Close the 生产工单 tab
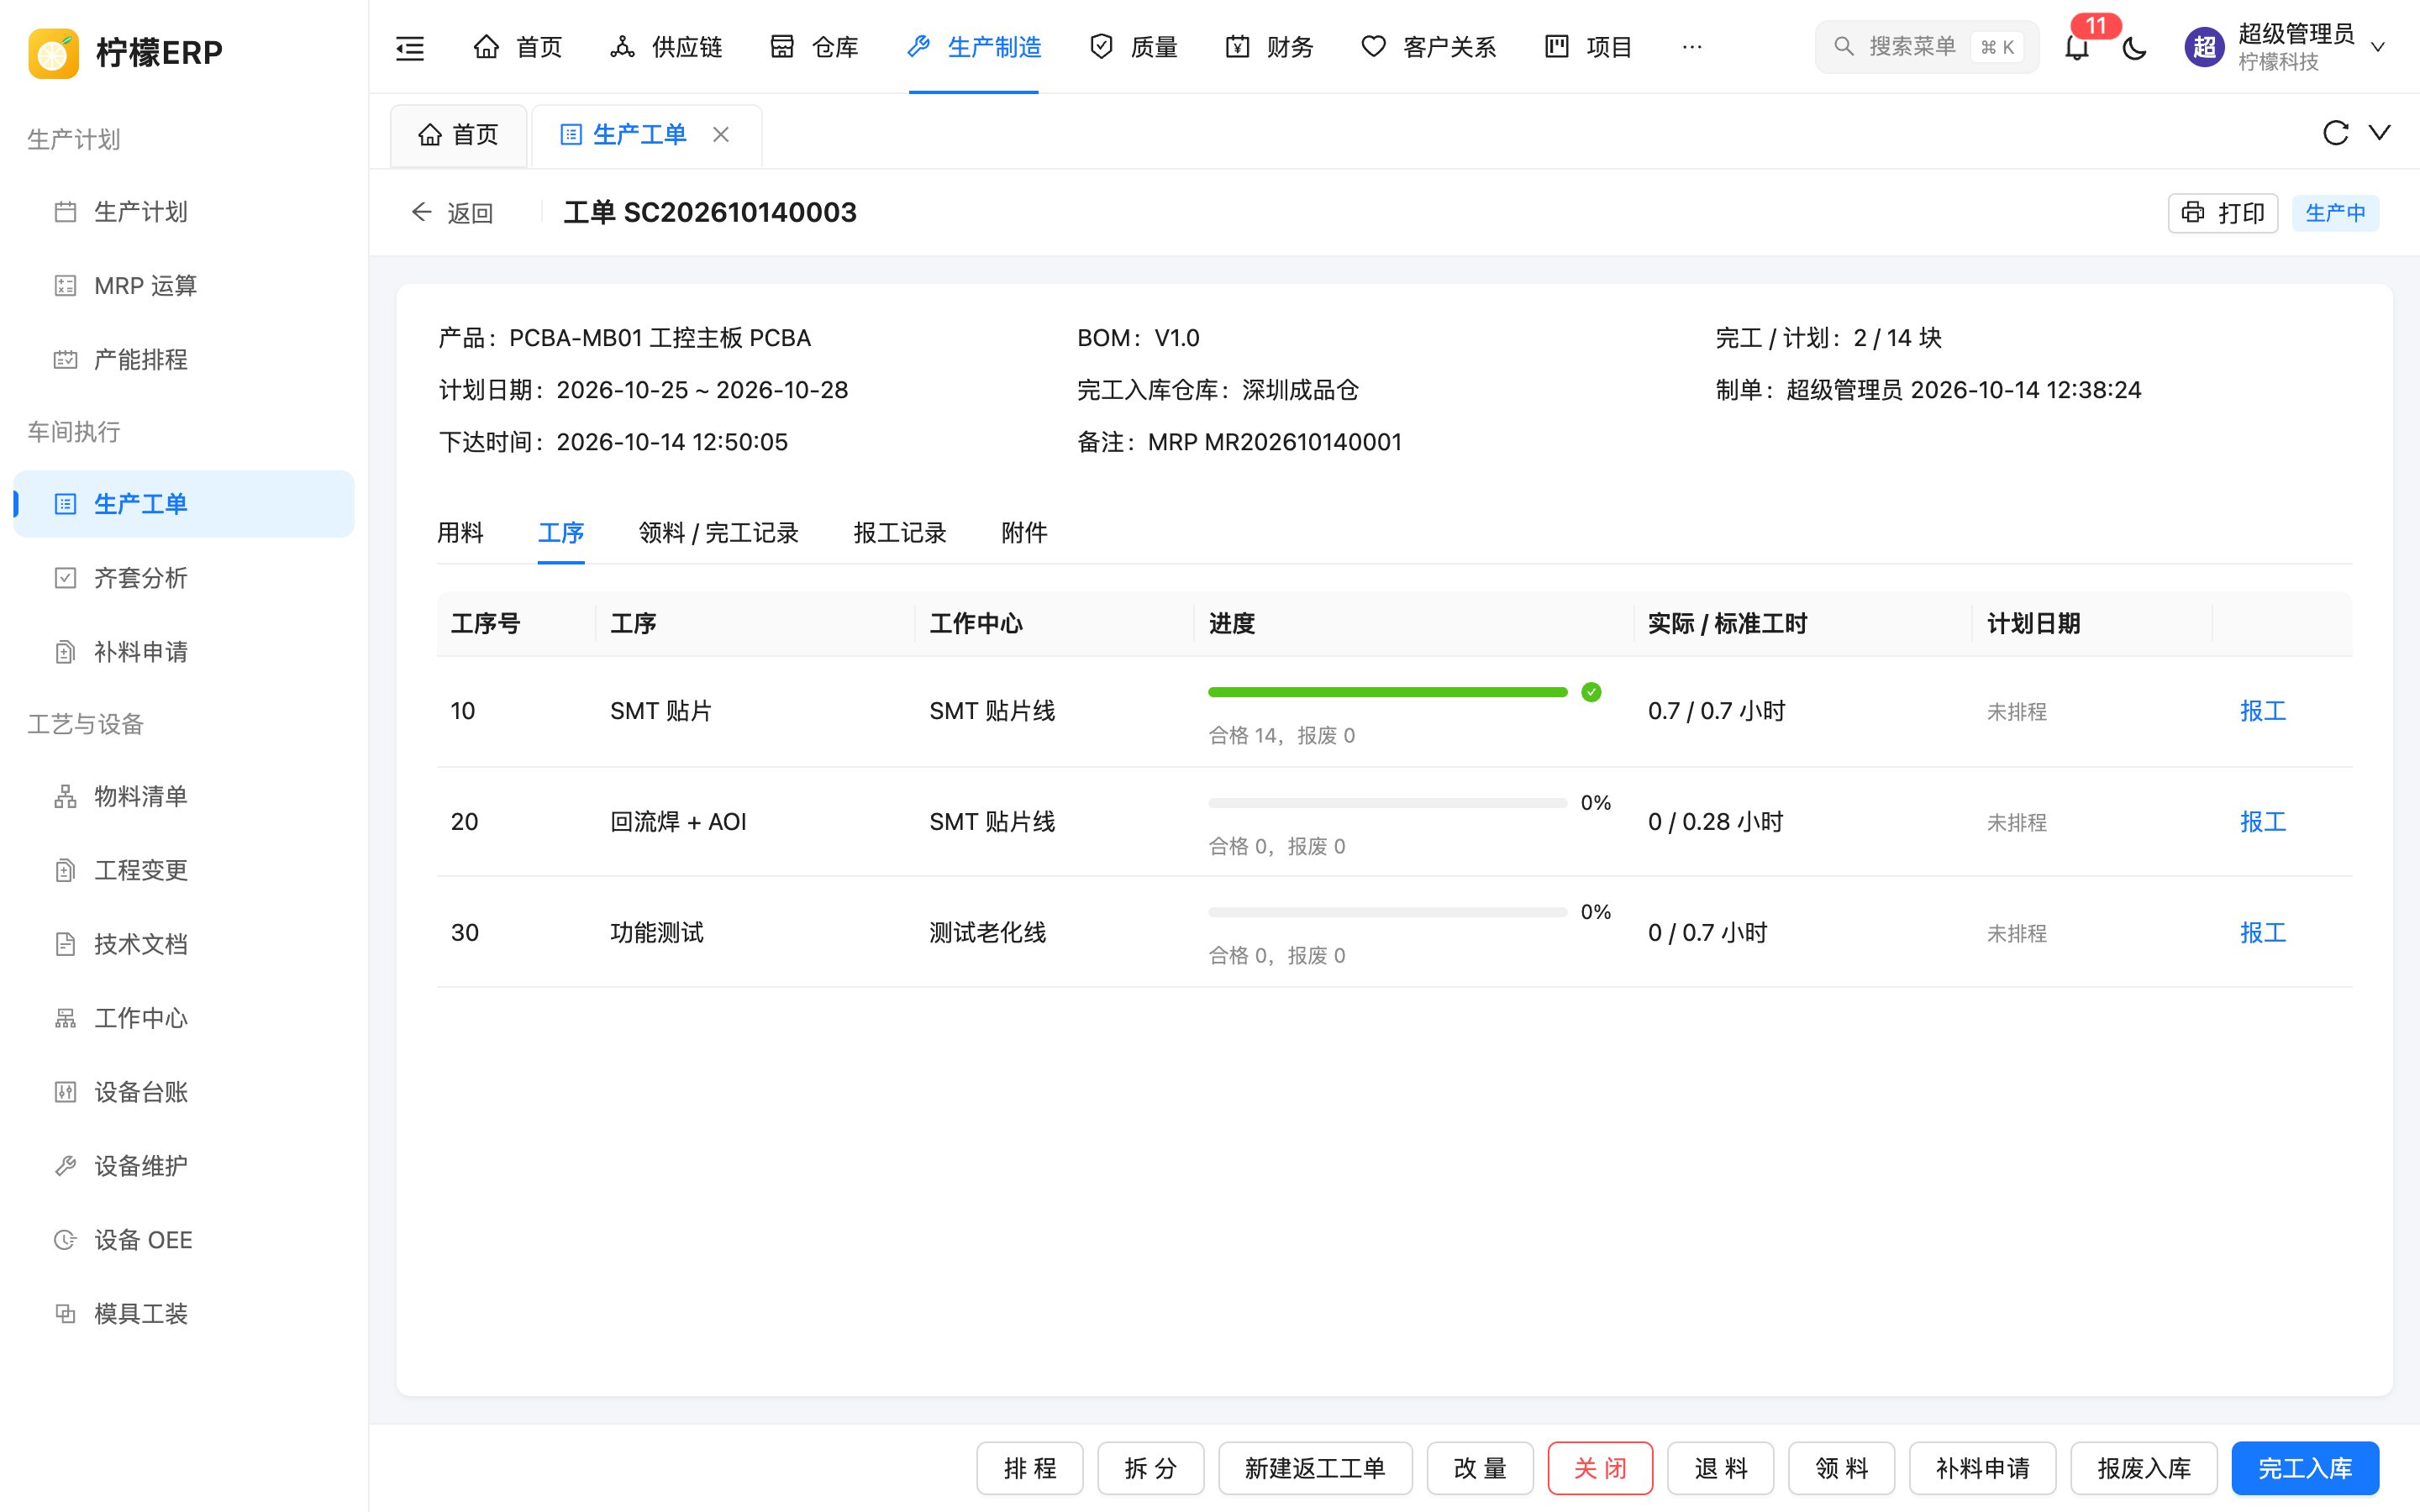The width and height of the screenshot is (2420, 1512). (721, 134)
